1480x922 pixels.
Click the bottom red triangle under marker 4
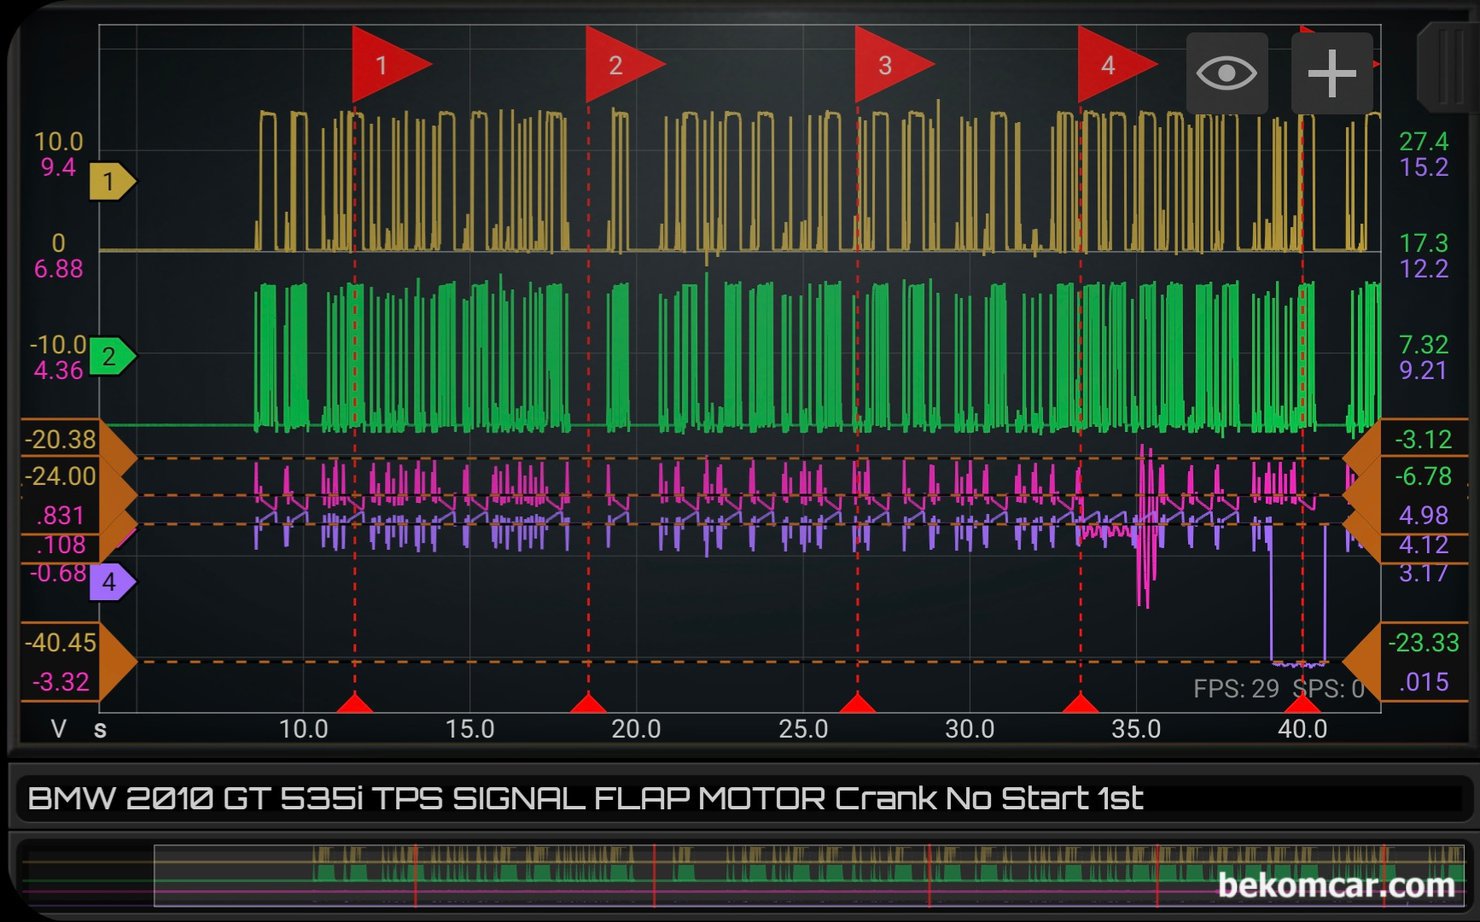[x=1080, y=703]
